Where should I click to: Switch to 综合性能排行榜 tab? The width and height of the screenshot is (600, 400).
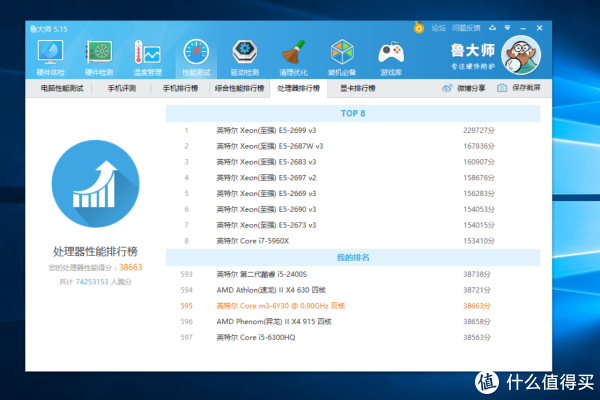click(x=240, y=88)
